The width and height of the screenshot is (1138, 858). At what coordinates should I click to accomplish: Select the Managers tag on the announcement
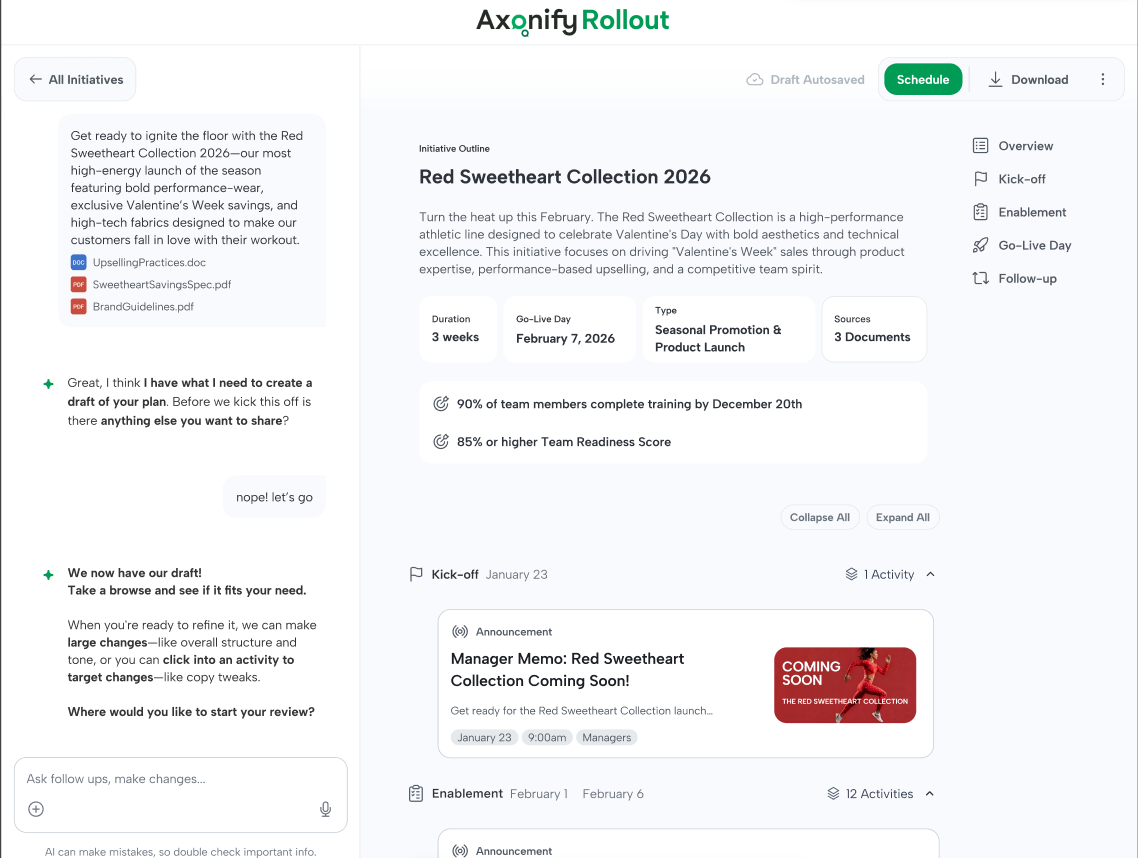606,737
